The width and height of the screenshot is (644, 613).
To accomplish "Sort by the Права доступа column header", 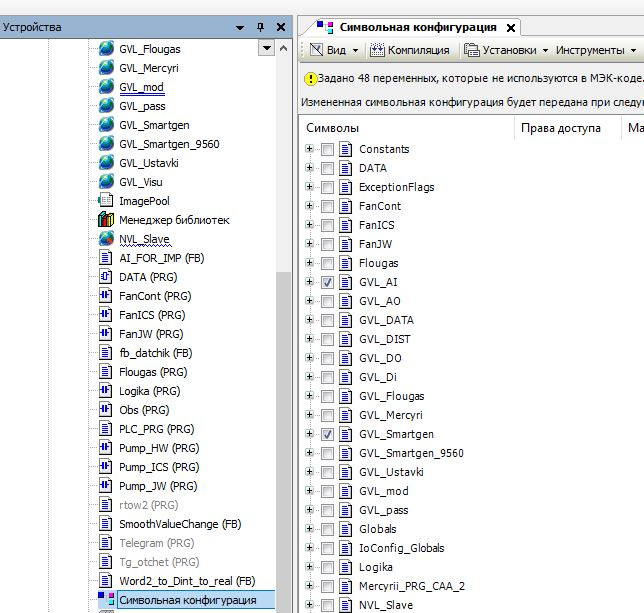I will [x=559, y=128].
